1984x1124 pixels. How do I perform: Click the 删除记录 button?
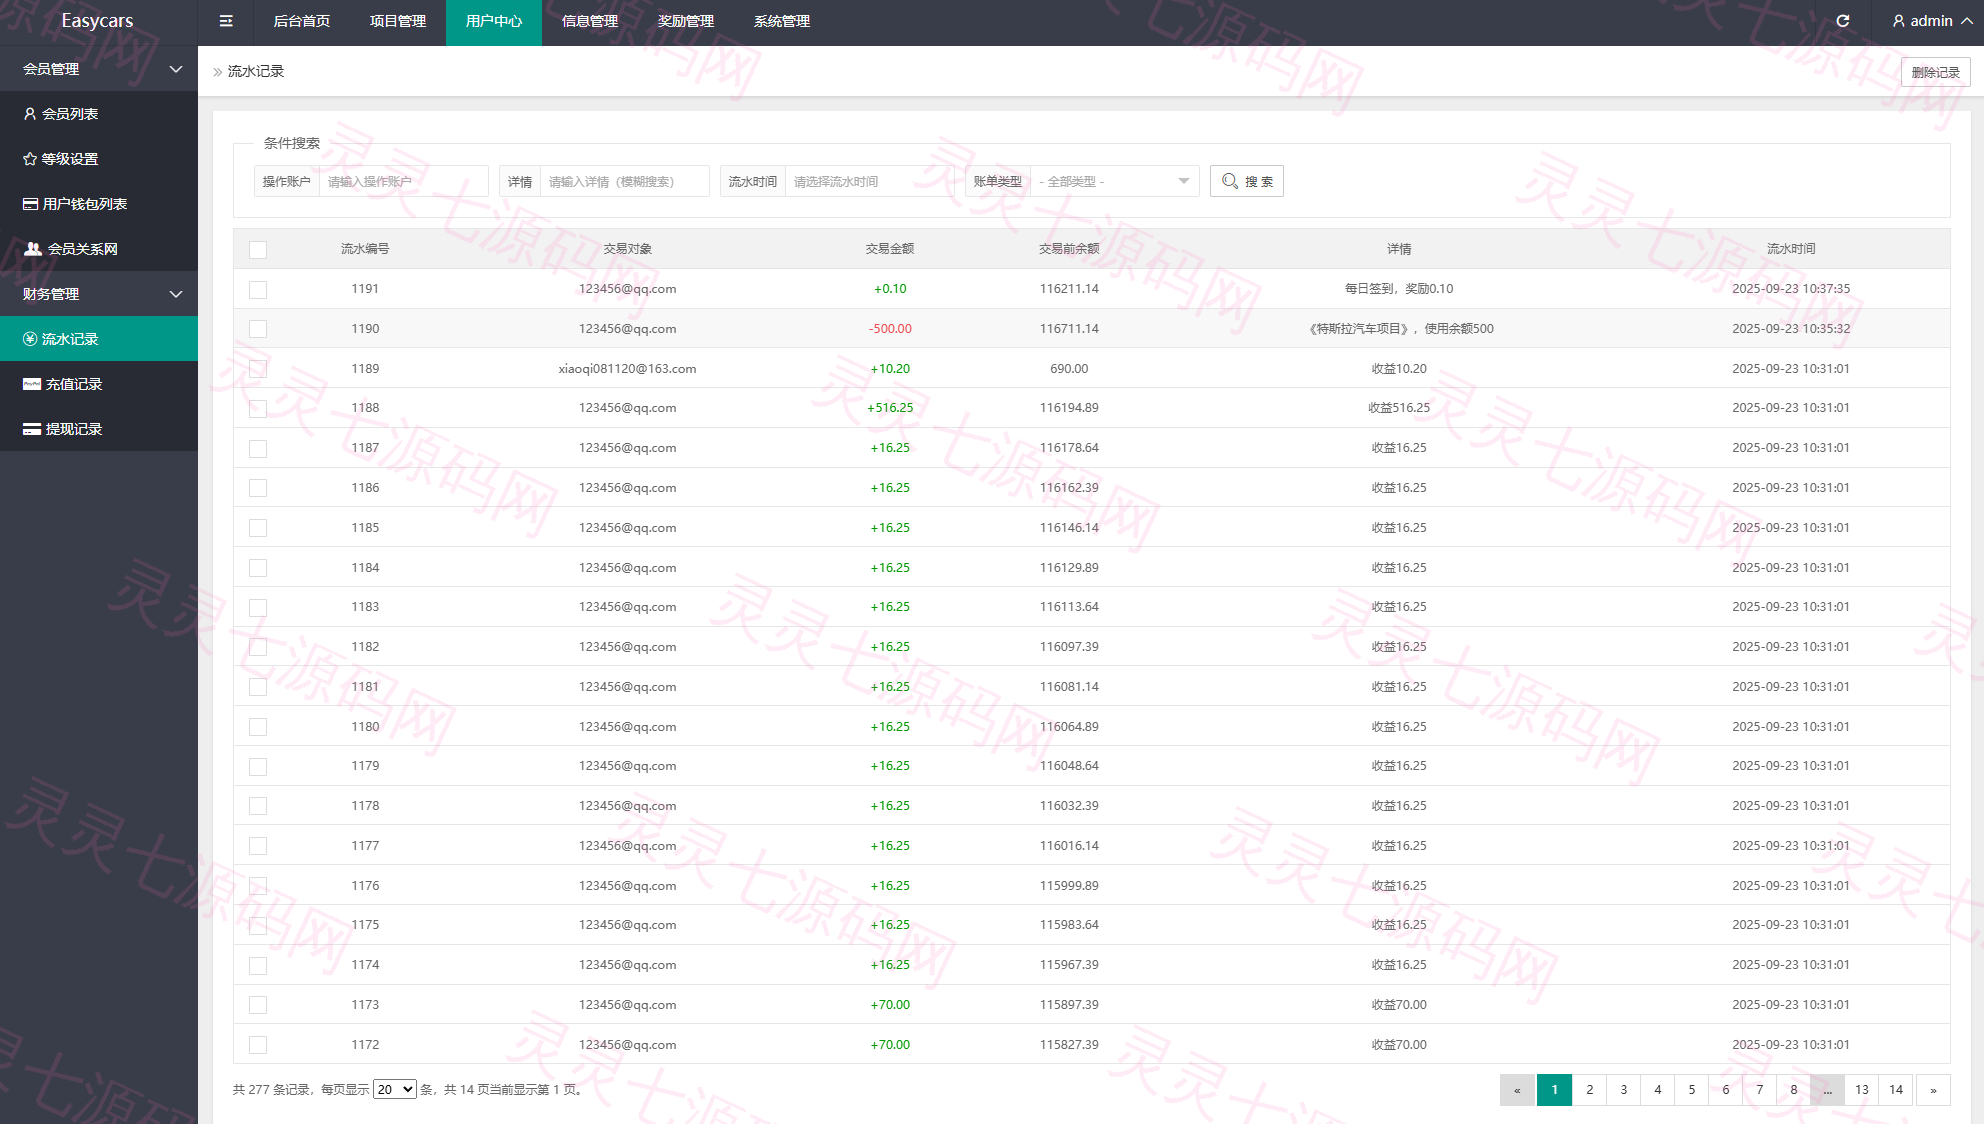click(x=1935, y=72)
